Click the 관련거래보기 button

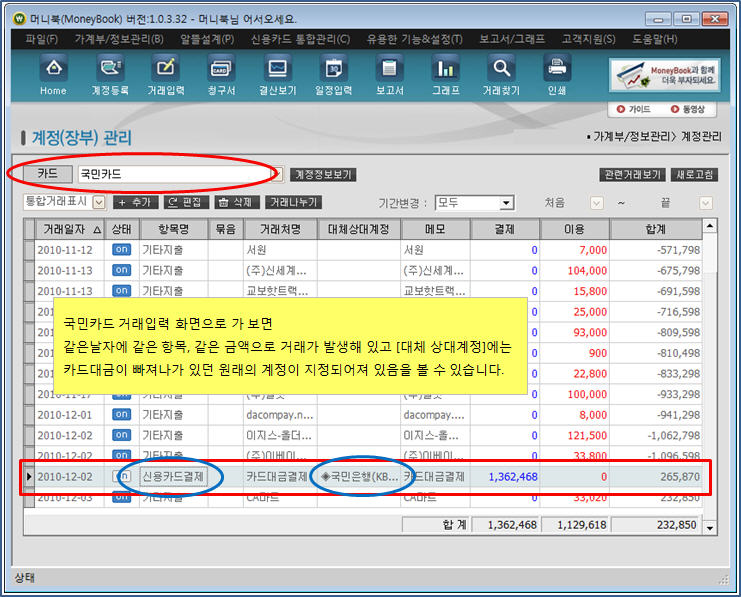[632, 175]
